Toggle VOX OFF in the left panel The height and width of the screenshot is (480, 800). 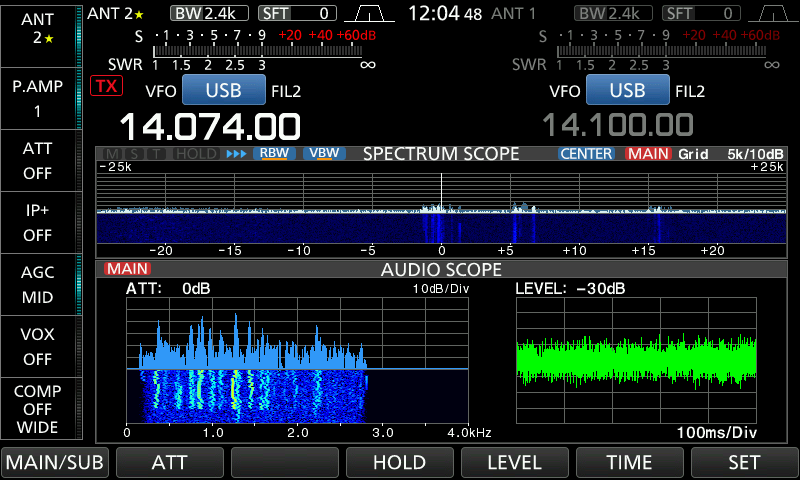coord(38,346)
